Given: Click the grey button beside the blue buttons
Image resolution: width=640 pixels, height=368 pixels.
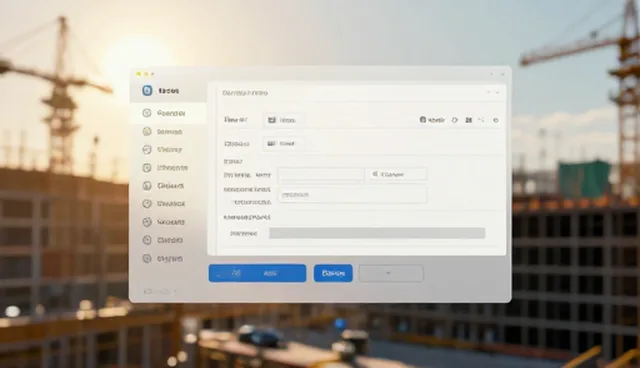Looking at the screenshot, I should [391, 273].
